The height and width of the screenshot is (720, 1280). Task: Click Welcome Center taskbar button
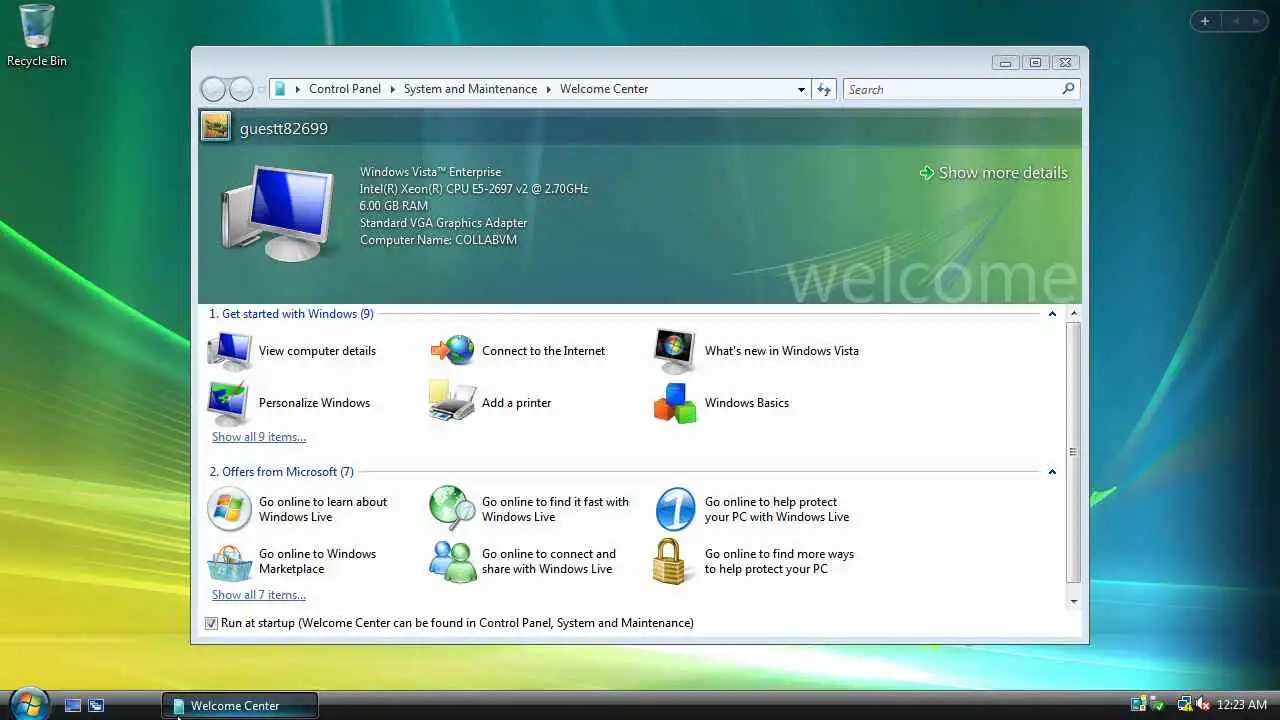tap(240, 705)
